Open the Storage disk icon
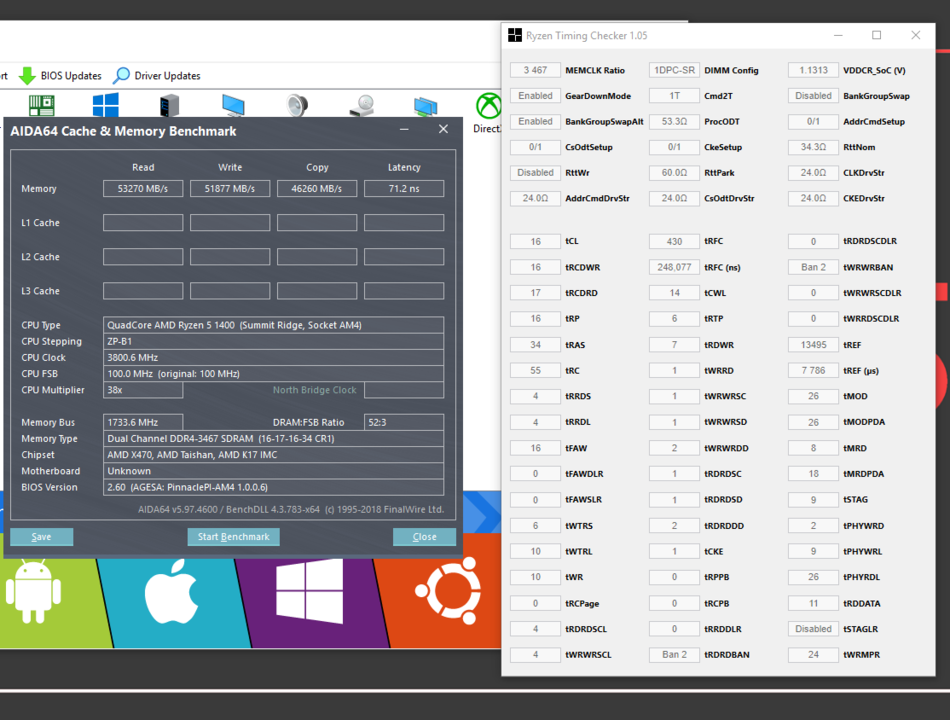950x720 pixels. [362, 105]
